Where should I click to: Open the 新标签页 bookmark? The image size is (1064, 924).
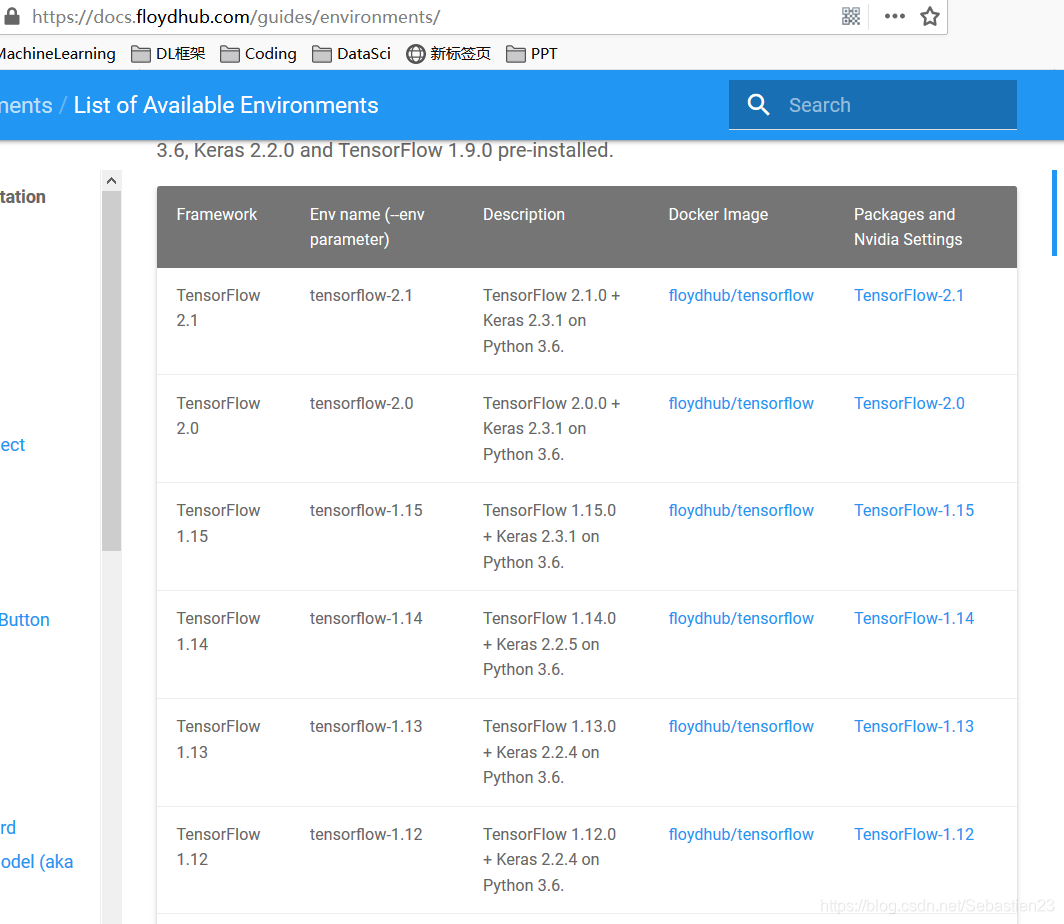click(449, 54)
